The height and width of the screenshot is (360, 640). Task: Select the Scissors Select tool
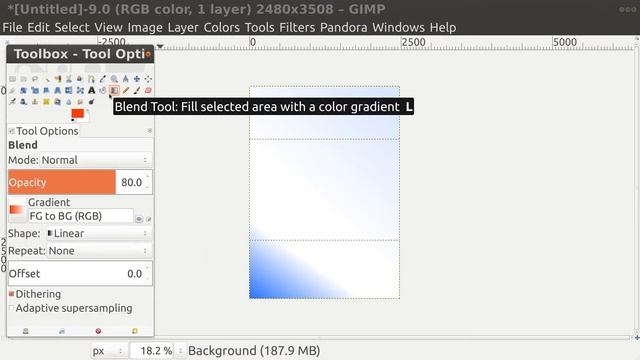tap(69, 79)
